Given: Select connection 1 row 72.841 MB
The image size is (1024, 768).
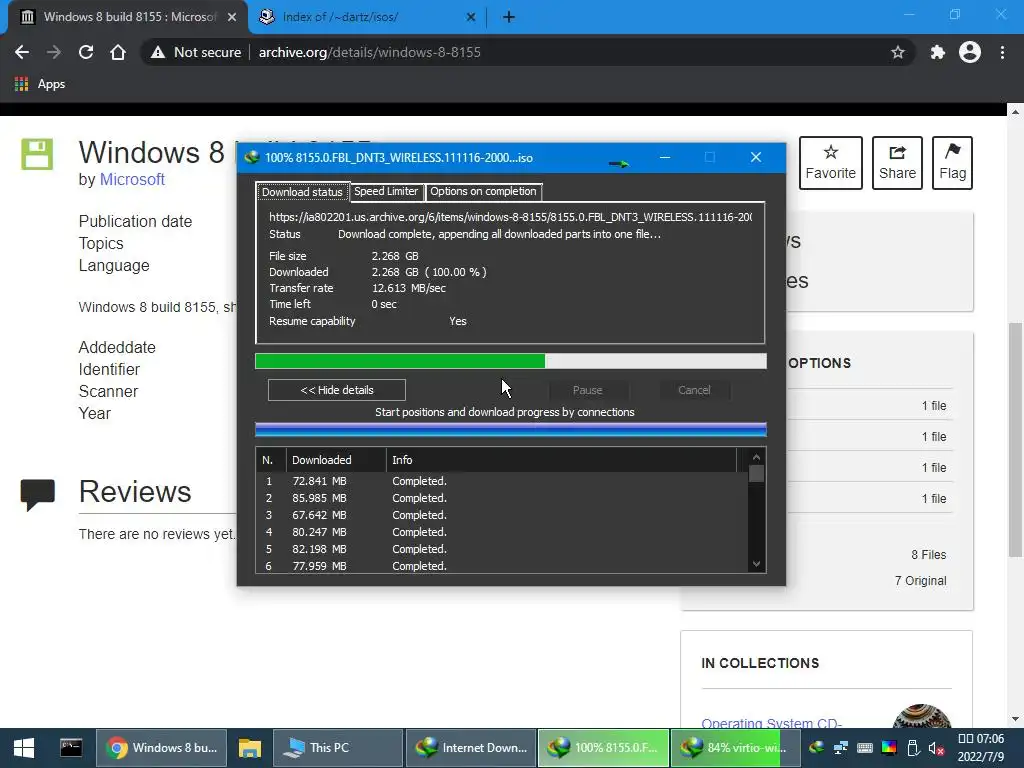Looking at the screenshot, I should [502, 481].
